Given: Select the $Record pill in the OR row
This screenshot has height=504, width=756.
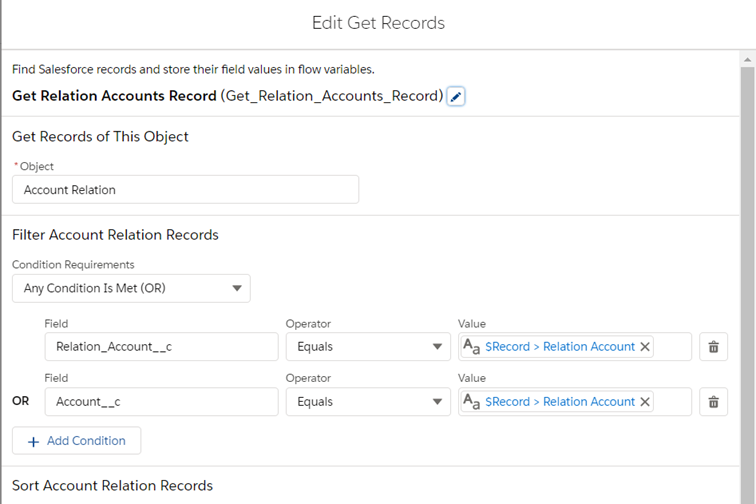Looking at the screenshot, I should click(559, 402).
